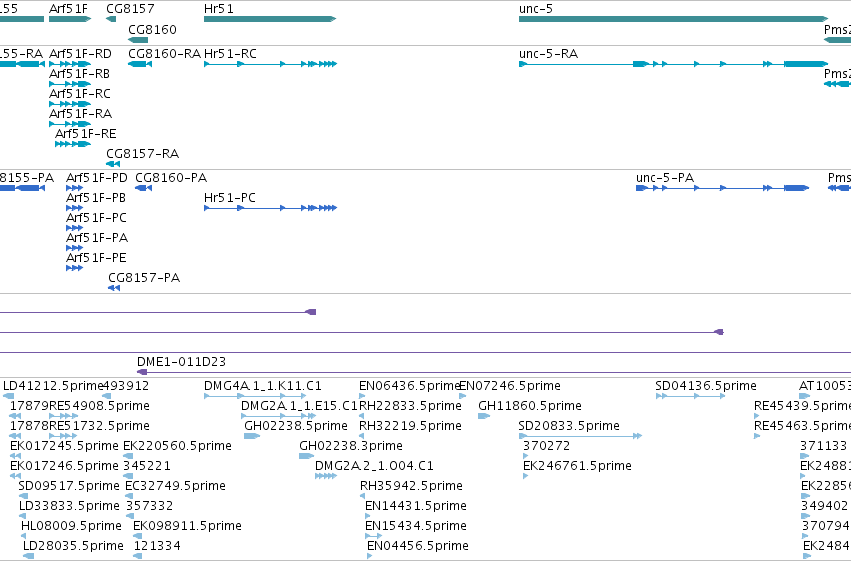Select the CG8157-PA CDS arrows

tap(114, 288)
